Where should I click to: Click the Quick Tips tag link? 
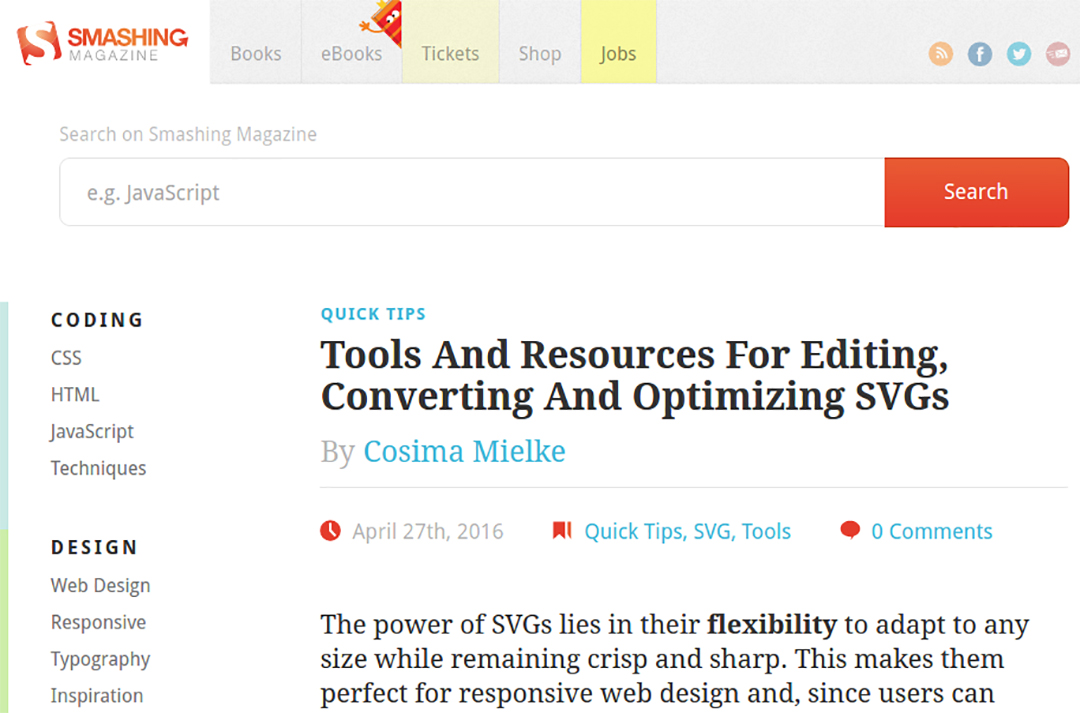(x=634, y=532)
